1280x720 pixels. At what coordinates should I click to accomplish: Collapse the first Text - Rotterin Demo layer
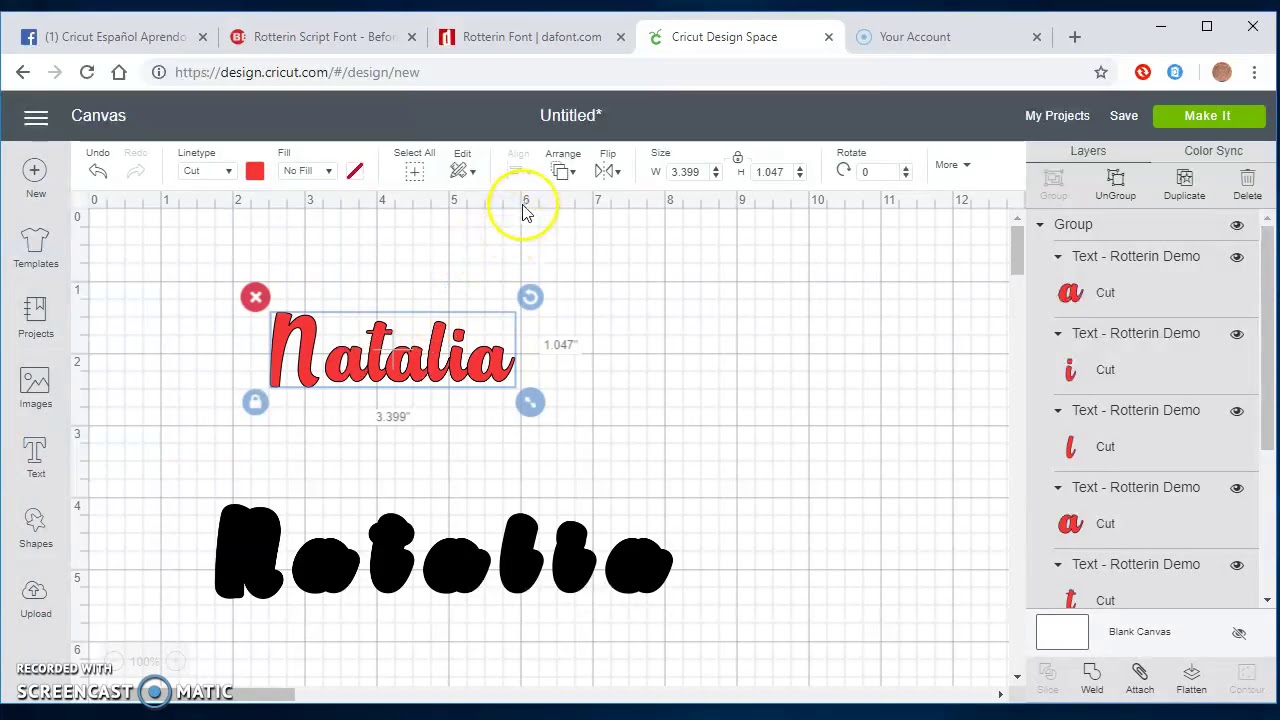1058,257
